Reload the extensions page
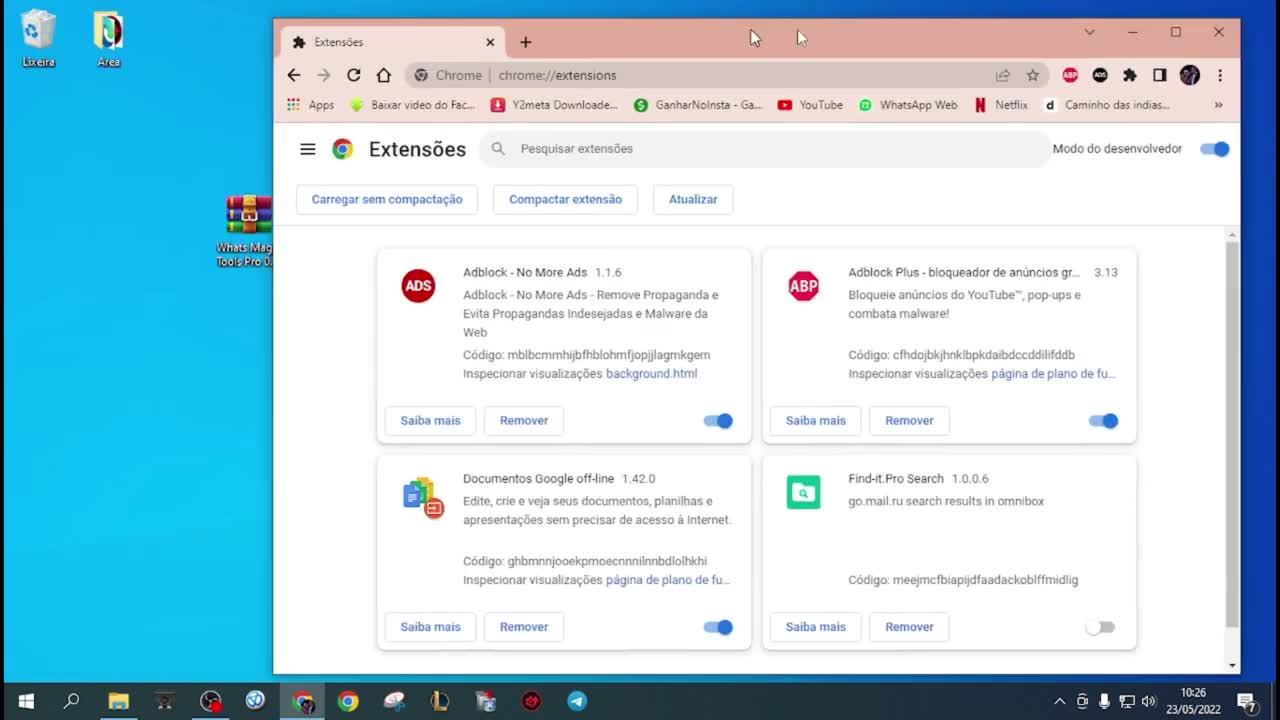This screenshot has width=1280, height=720. tap(353, 75)
